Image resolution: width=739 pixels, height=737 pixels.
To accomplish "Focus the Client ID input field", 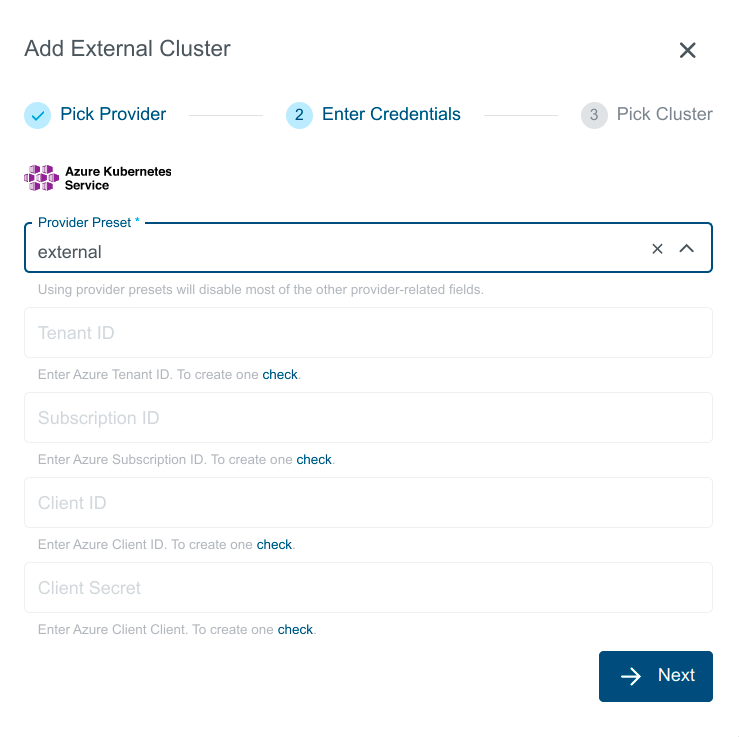I will pos(368,503).
